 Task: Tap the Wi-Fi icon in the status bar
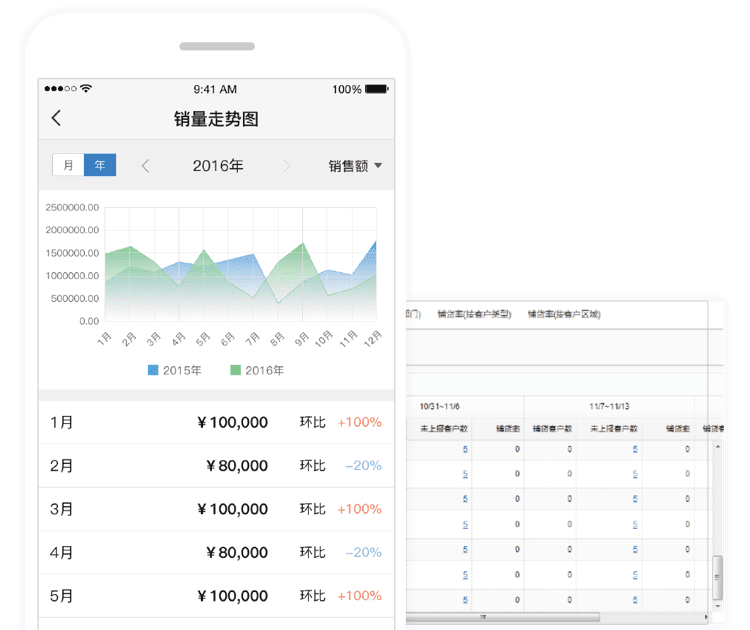point(87,89)
